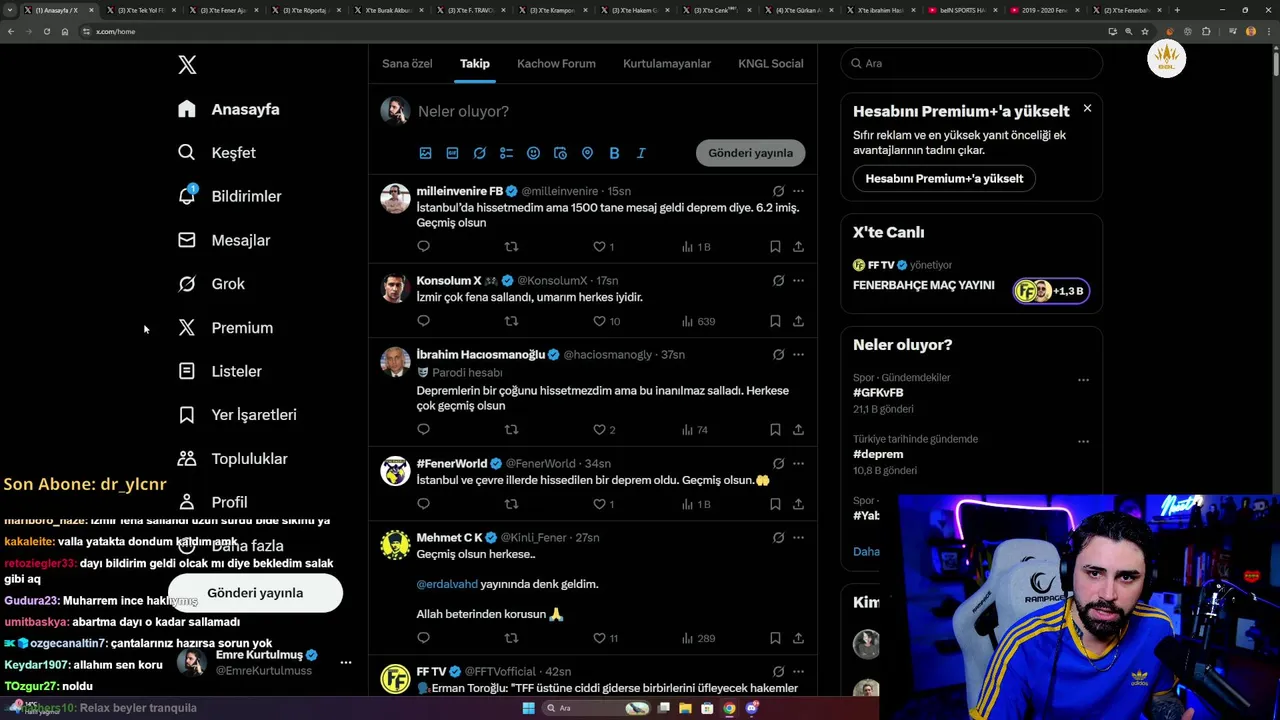Open more options for #deprem trend

point(1083,441)
